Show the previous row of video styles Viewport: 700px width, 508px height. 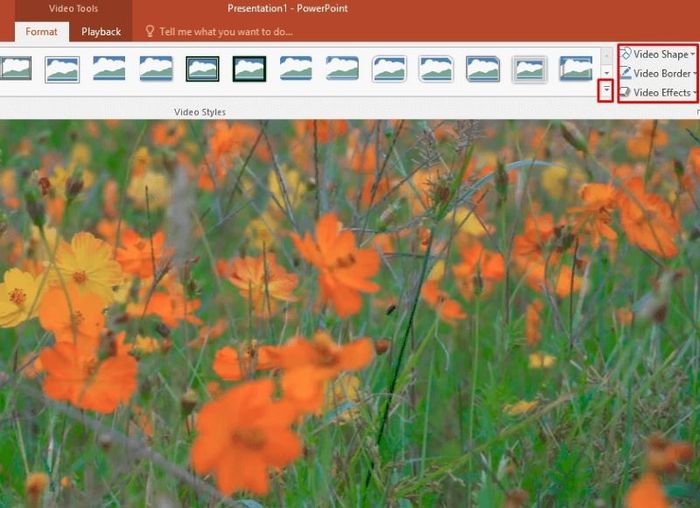tap(606, 55)
